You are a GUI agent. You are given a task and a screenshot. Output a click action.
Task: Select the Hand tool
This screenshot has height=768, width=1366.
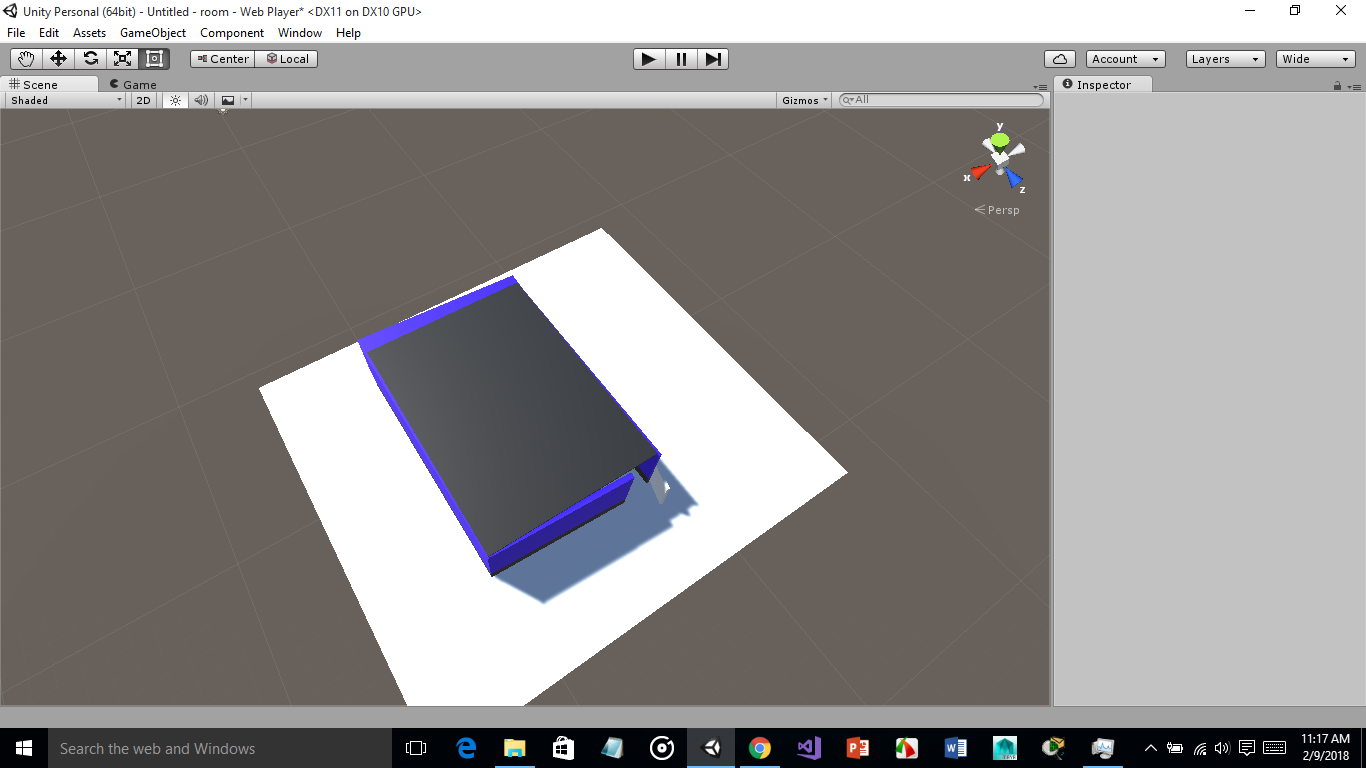[25, 59]
